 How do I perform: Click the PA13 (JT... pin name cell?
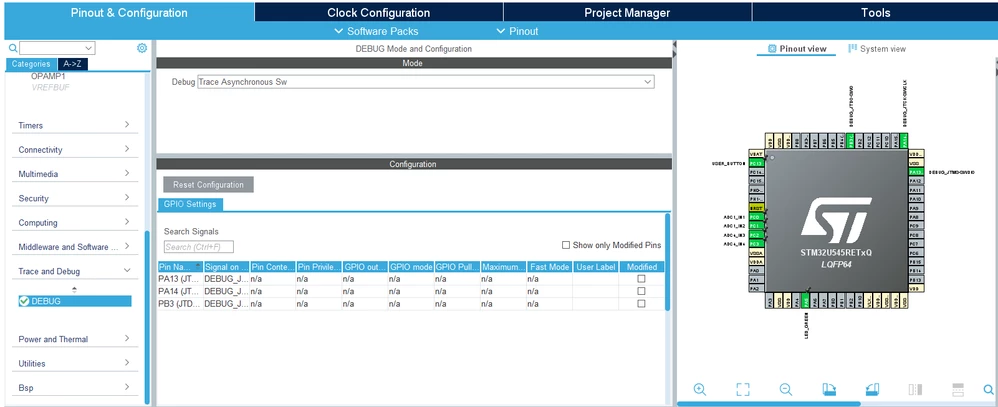click(180, 279)
